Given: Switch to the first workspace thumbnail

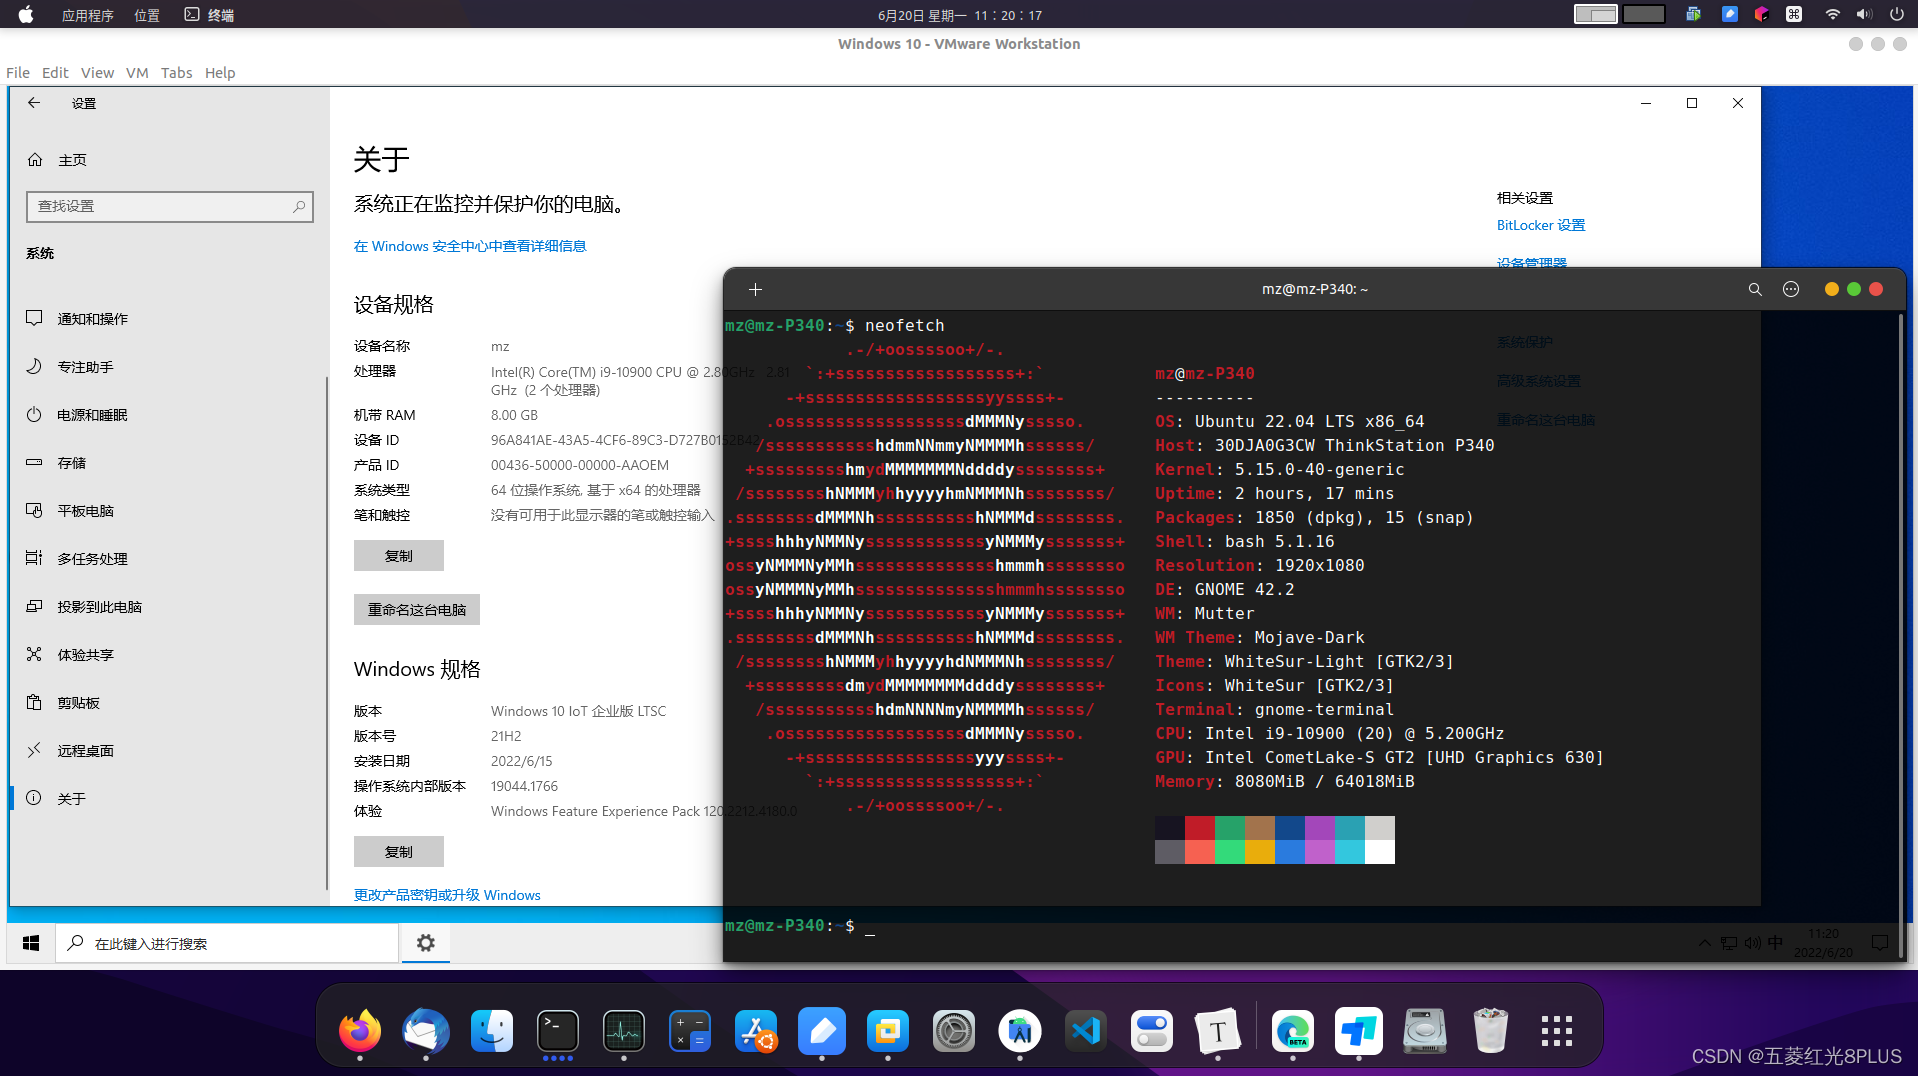Looking at the screenshot, I should (x=1595, y=14).
